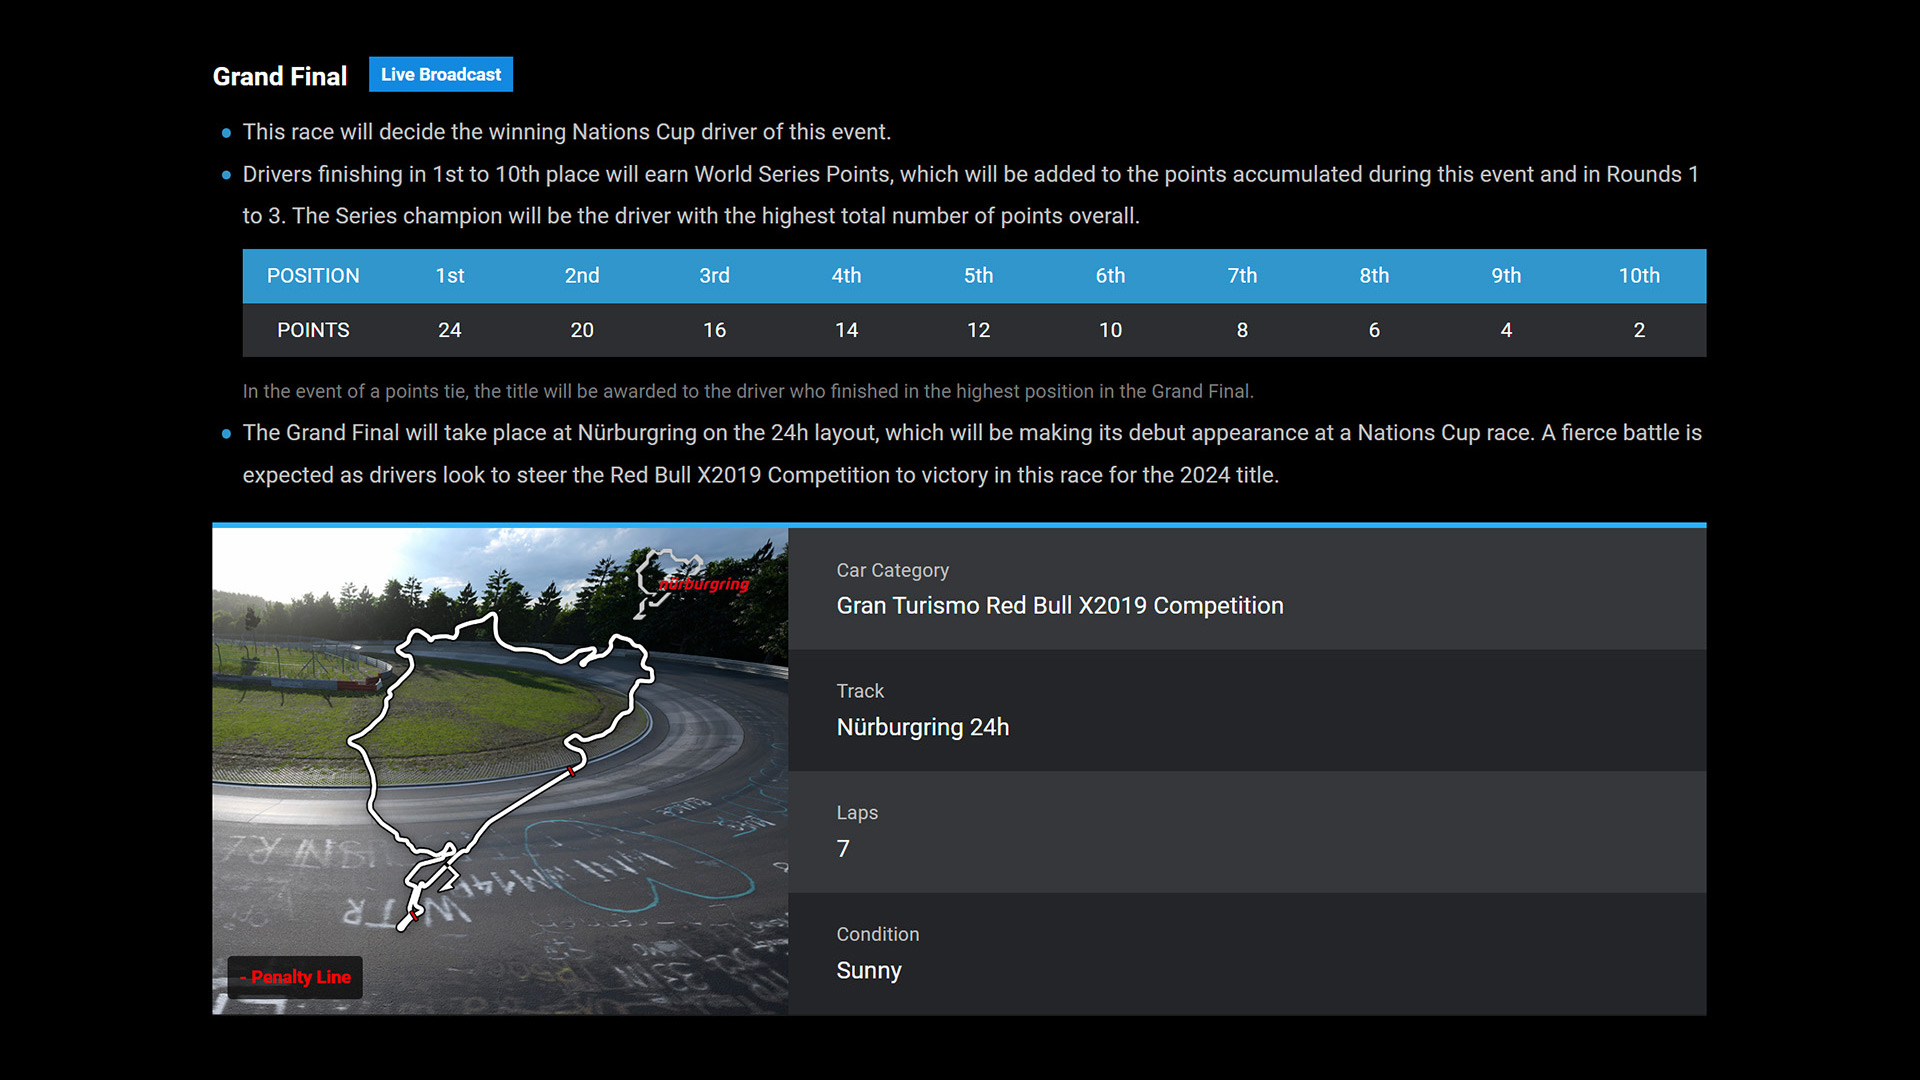Image resolution: width=1920 pixels, height=1080 pixels.
Task: Click the POINTS row label
Action: point(312,330)
